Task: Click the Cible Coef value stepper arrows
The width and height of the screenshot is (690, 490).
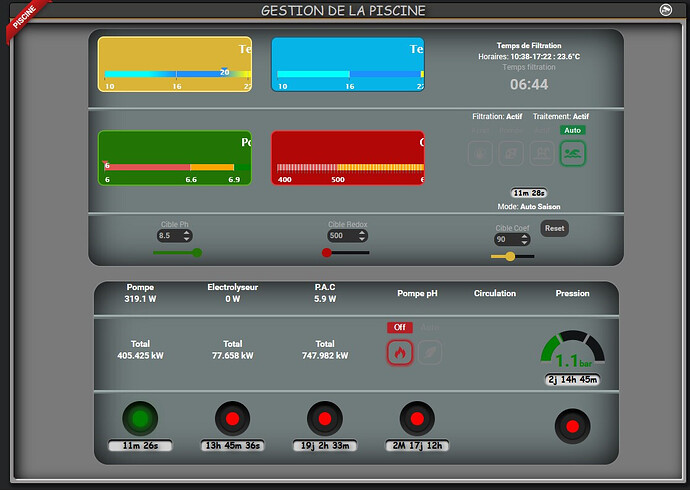Action: pyautogui.click(x=528, y=240)
